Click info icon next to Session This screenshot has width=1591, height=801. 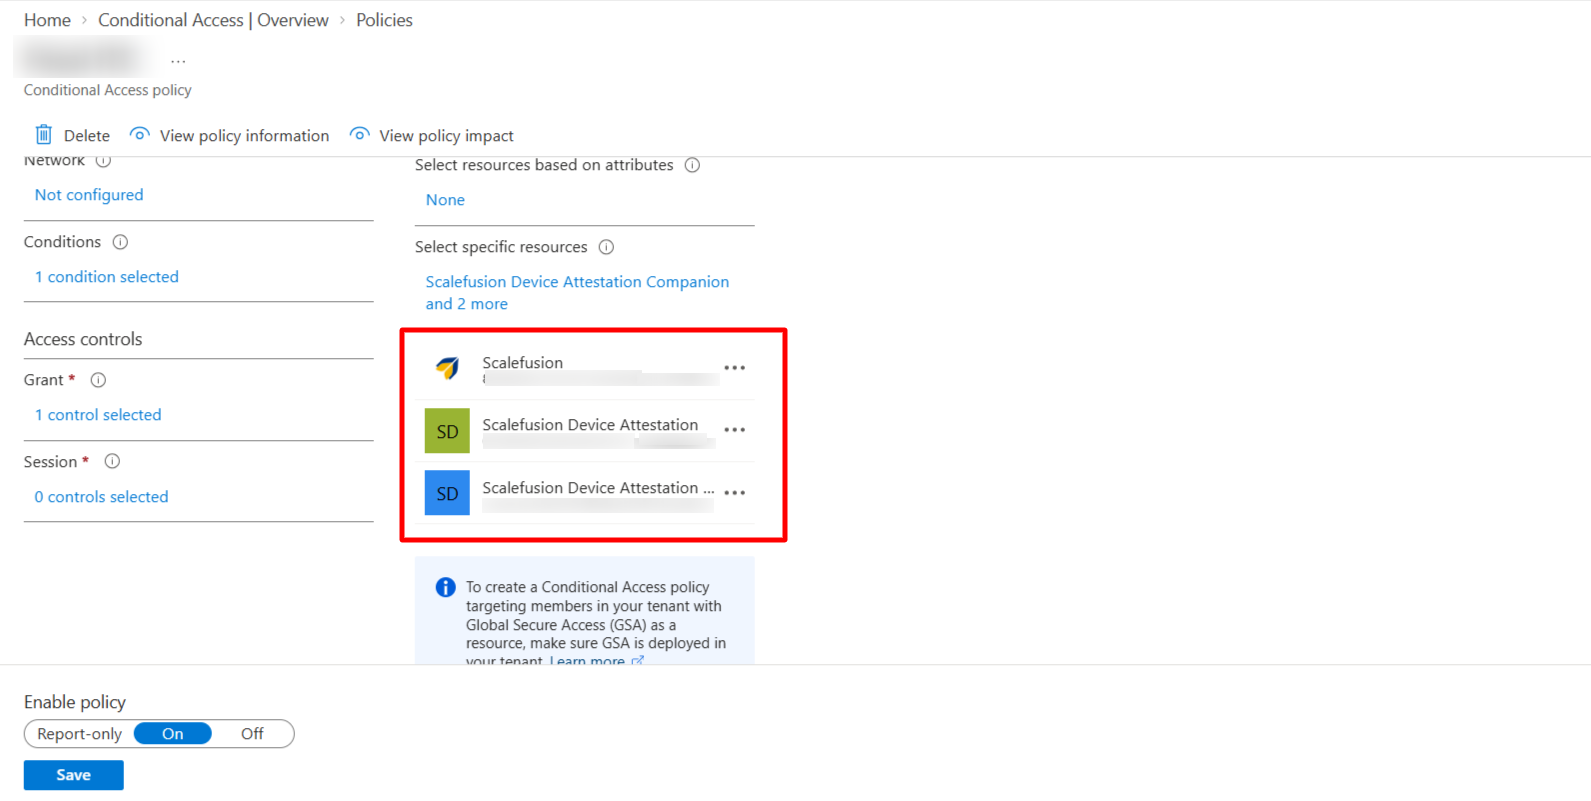tap(112, 461)
